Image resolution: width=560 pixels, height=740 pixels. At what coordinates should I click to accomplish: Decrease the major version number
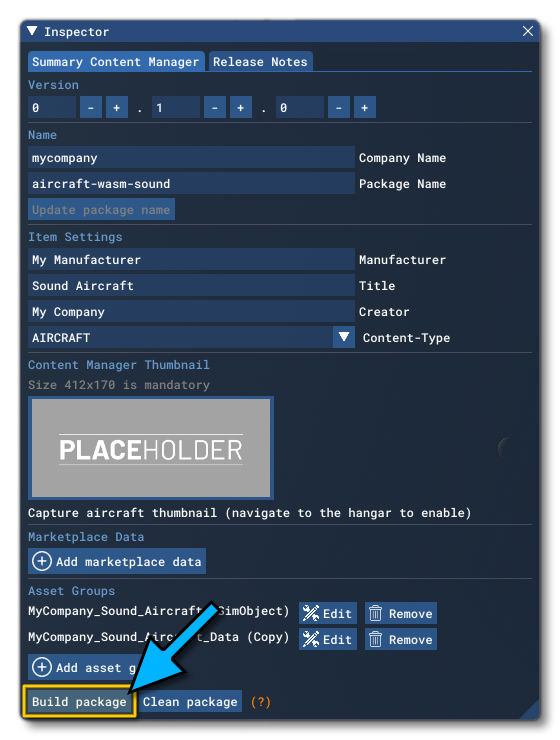(x=91, y=108)
